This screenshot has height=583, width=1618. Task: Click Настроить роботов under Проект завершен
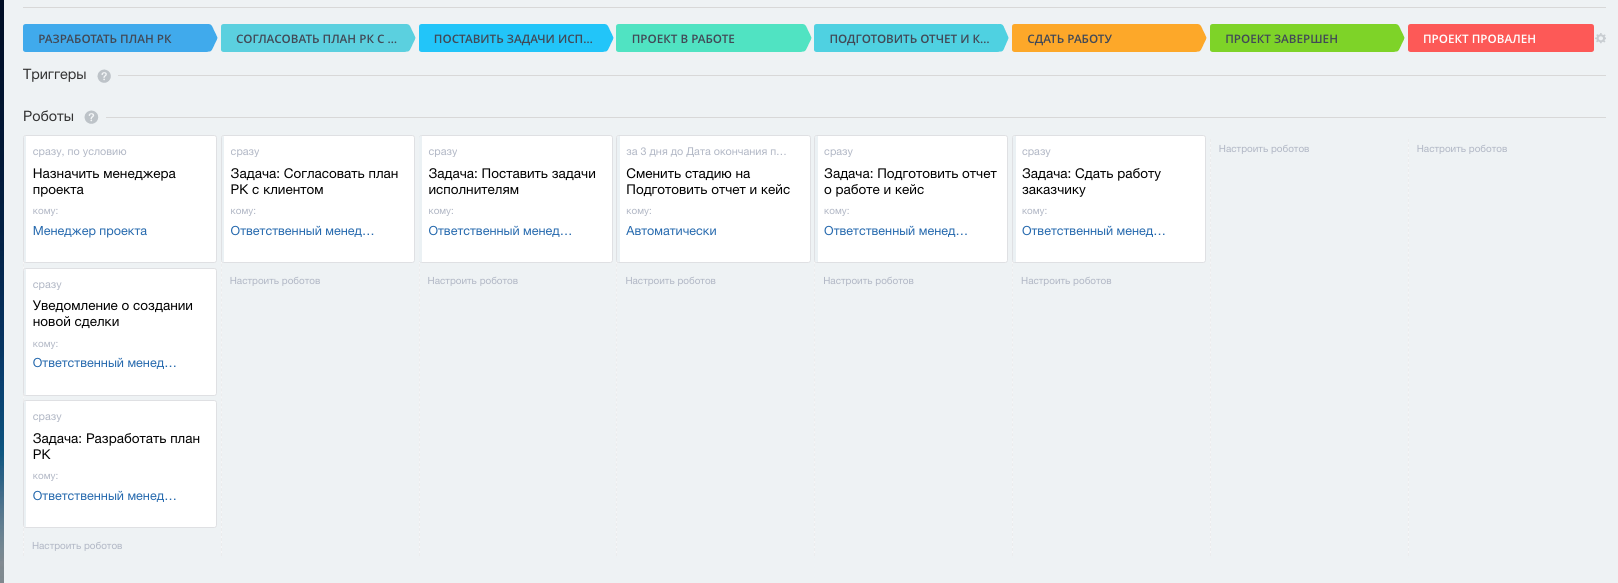click(x=1263, y=149)
